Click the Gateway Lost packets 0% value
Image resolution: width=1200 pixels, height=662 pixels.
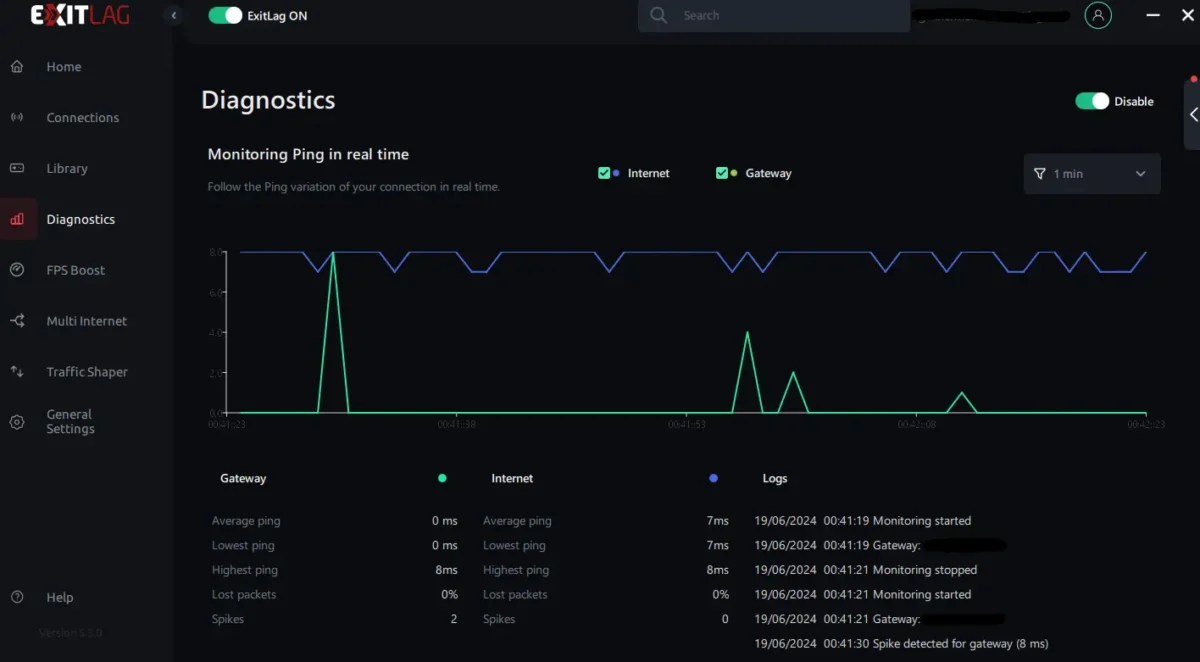tap(449, 594)
